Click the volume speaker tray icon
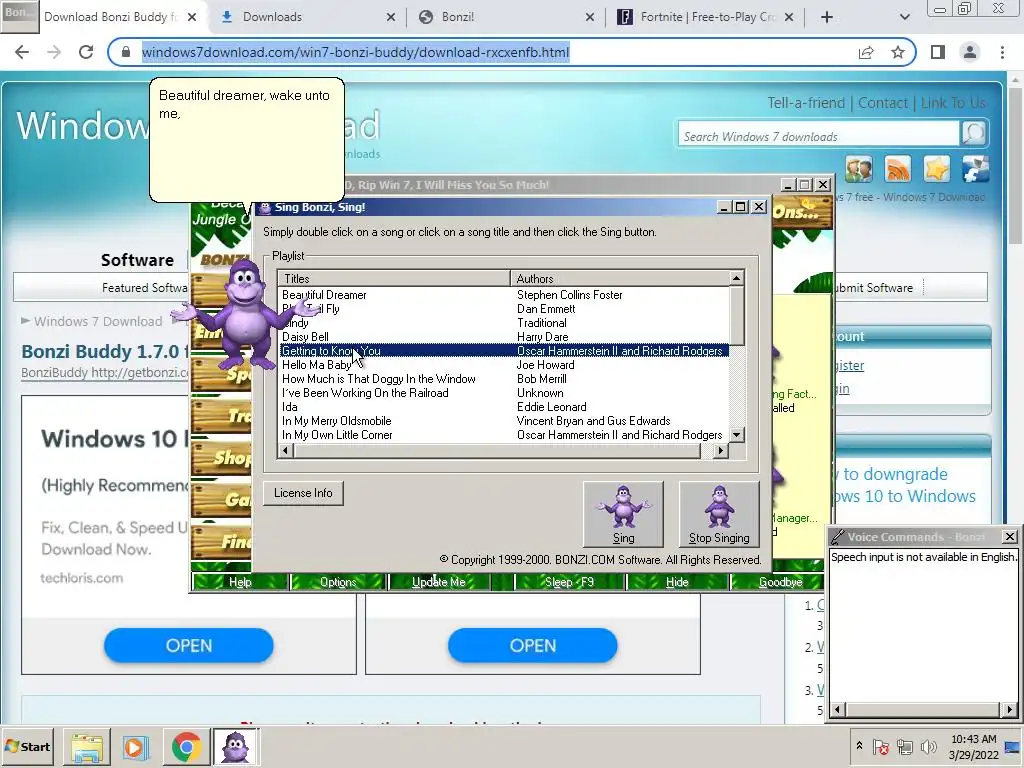Viewport: 1024px width, 768px height. click(x=927, y=746)
